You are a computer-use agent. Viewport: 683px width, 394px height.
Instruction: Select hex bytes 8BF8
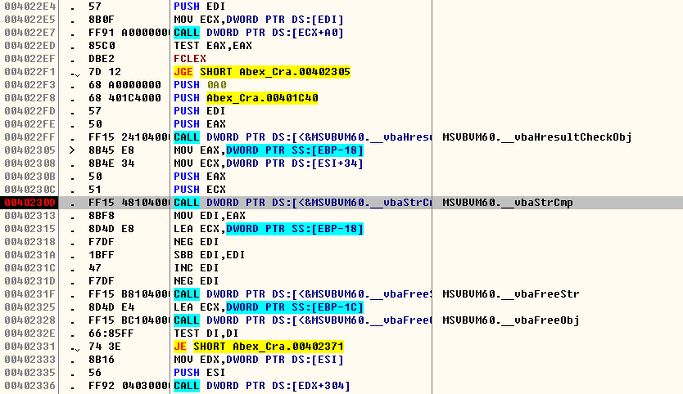tap(101, 216)
